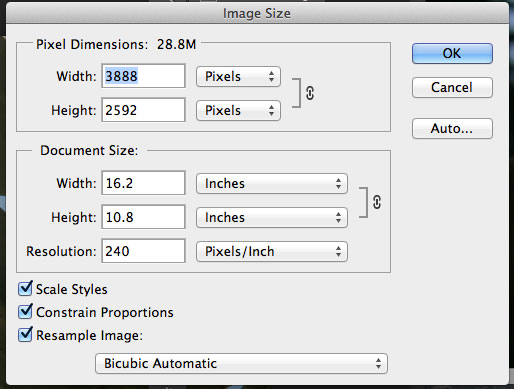Open the Pixels/Inch resolution units dropdown
This screenshot has width=514, height=389.
(272, 252)
